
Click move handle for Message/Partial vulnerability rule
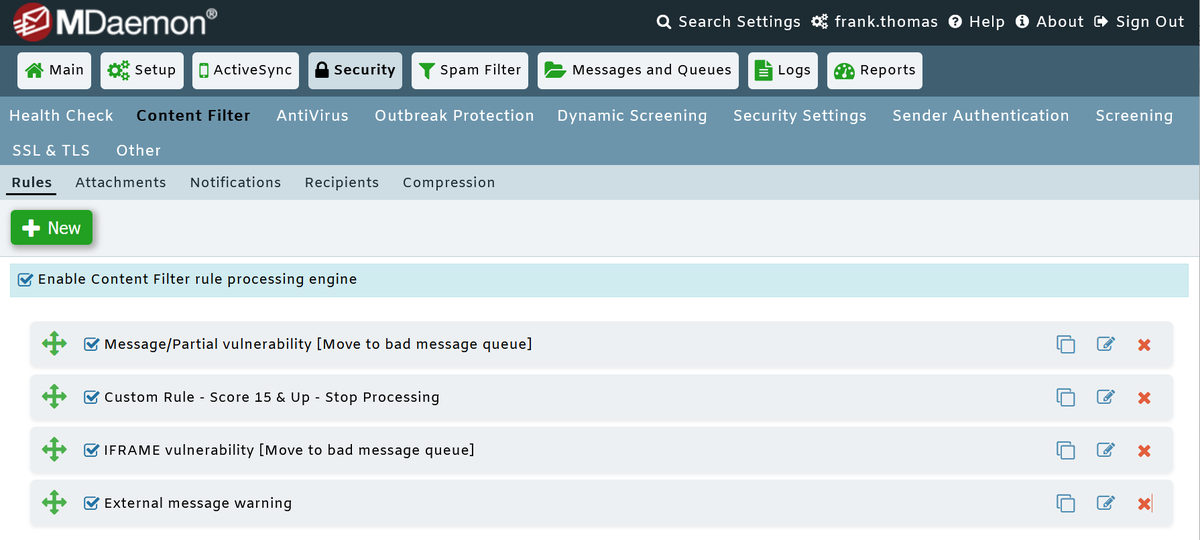[54, 344]
